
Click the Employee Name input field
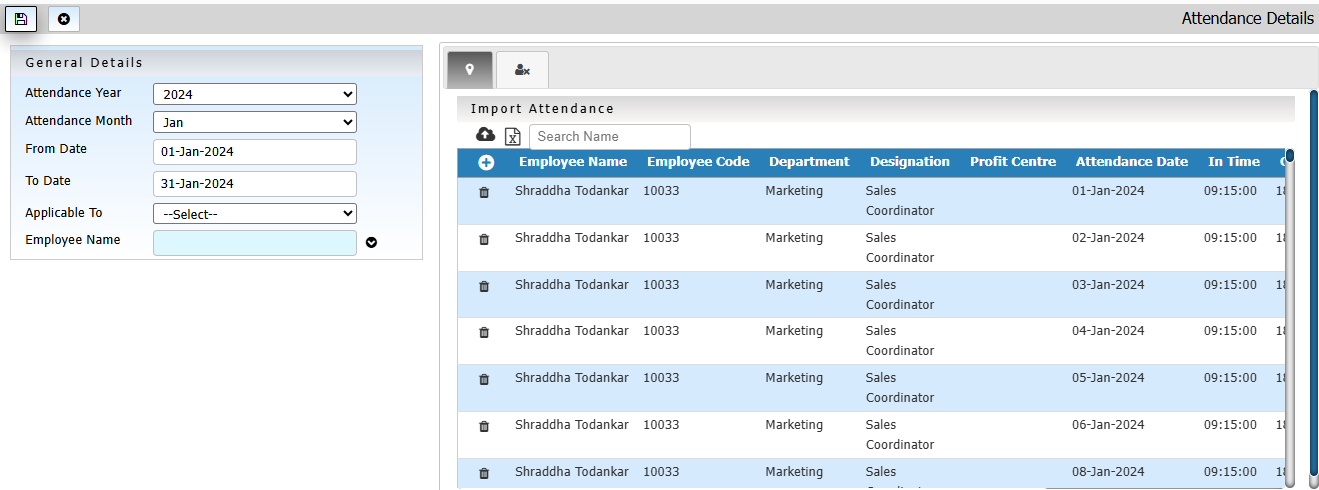click(255, 243)
